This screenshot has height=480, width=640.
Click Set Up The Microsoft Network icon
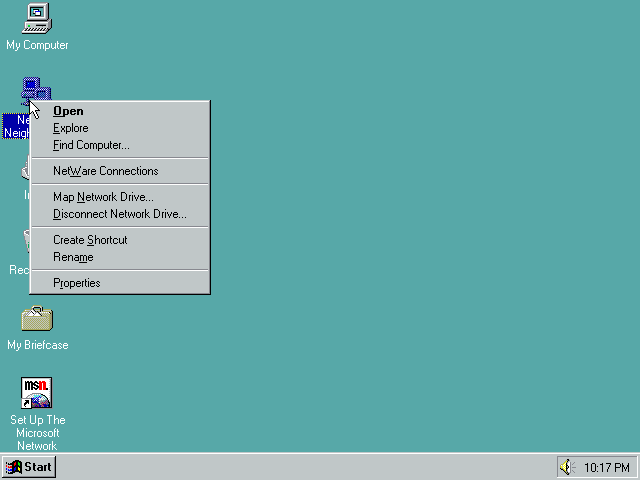pyautogui.click(x=37, y=393)
